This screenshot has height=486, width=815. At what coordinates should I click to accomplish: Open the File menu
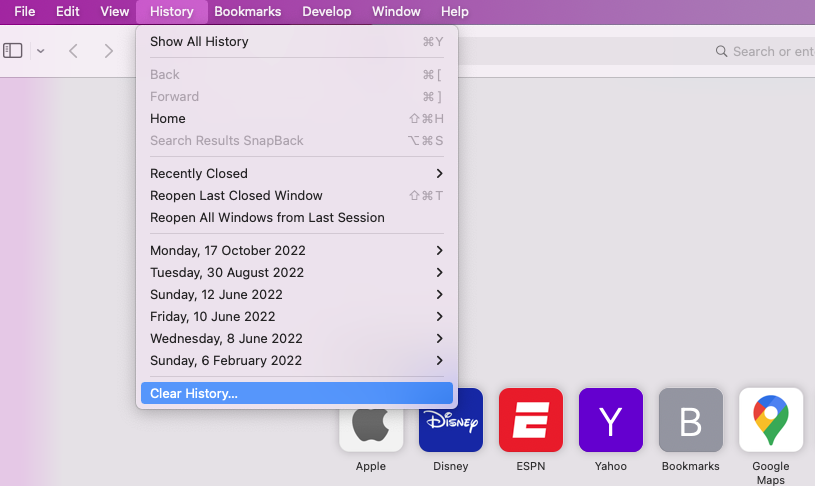[24, 11]
